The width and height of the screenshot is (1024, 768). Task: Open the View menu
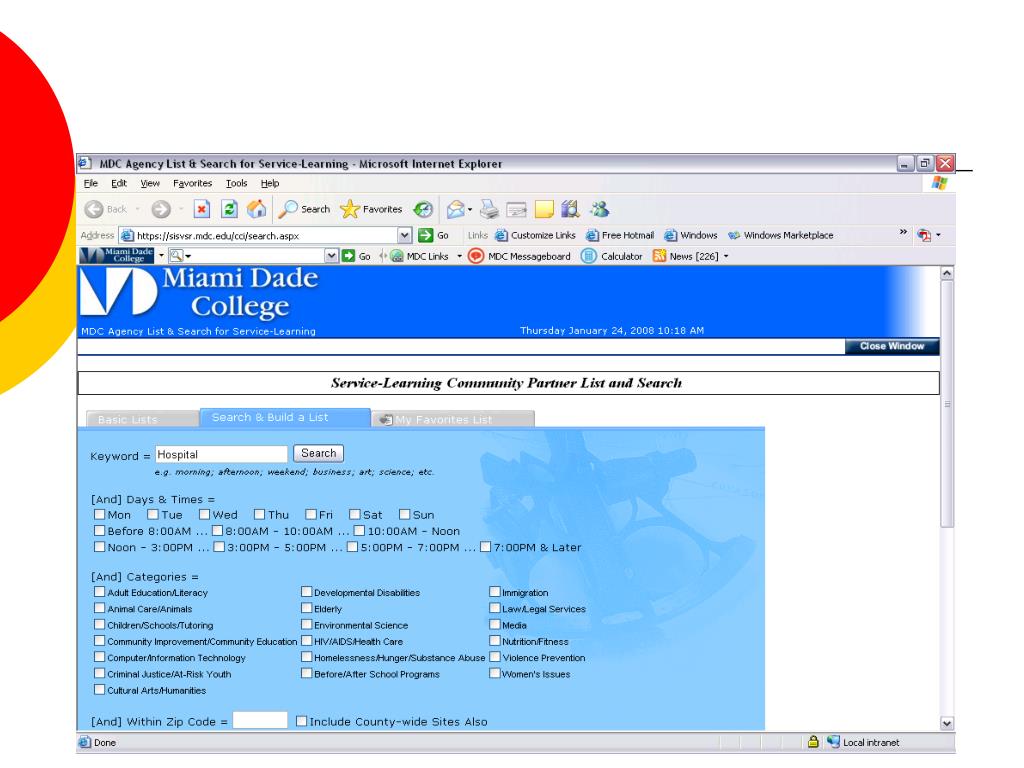150,184
